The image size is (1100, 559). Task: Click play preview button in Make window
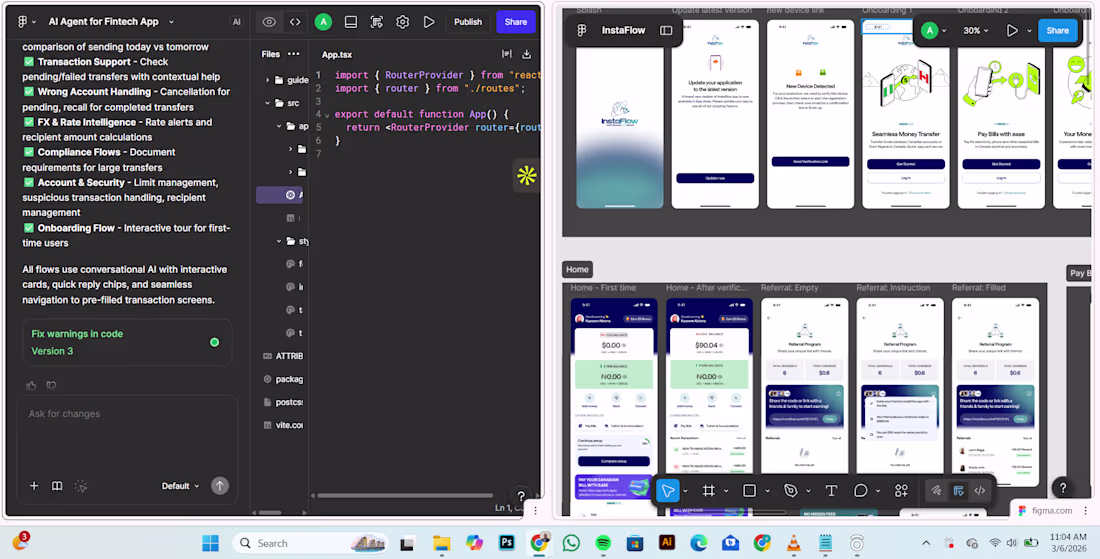429,22
